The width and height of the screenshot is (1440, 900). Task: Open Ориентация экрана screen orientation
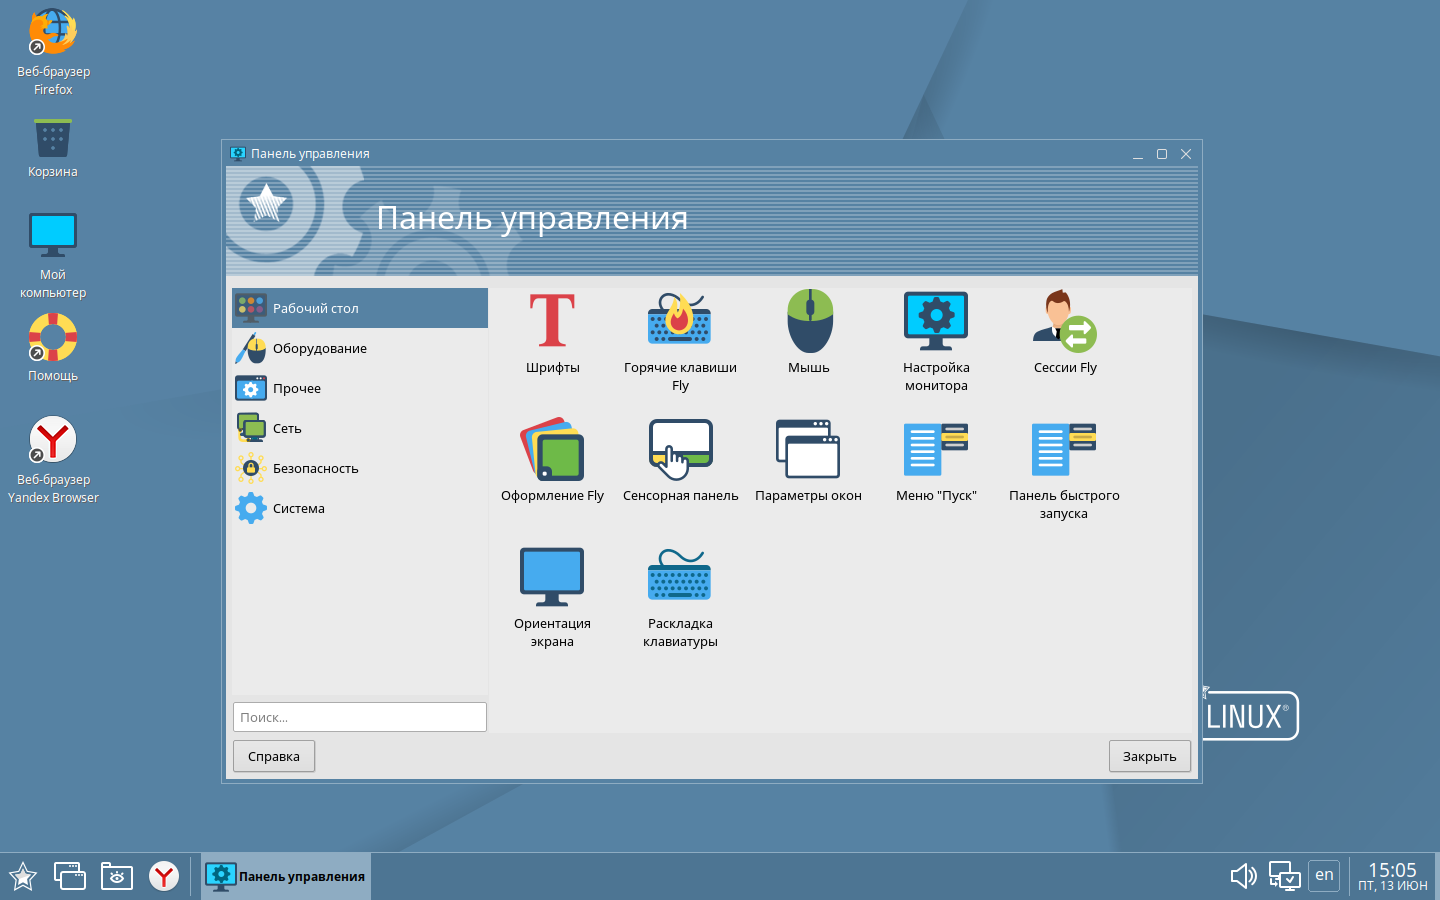point(552,598)
